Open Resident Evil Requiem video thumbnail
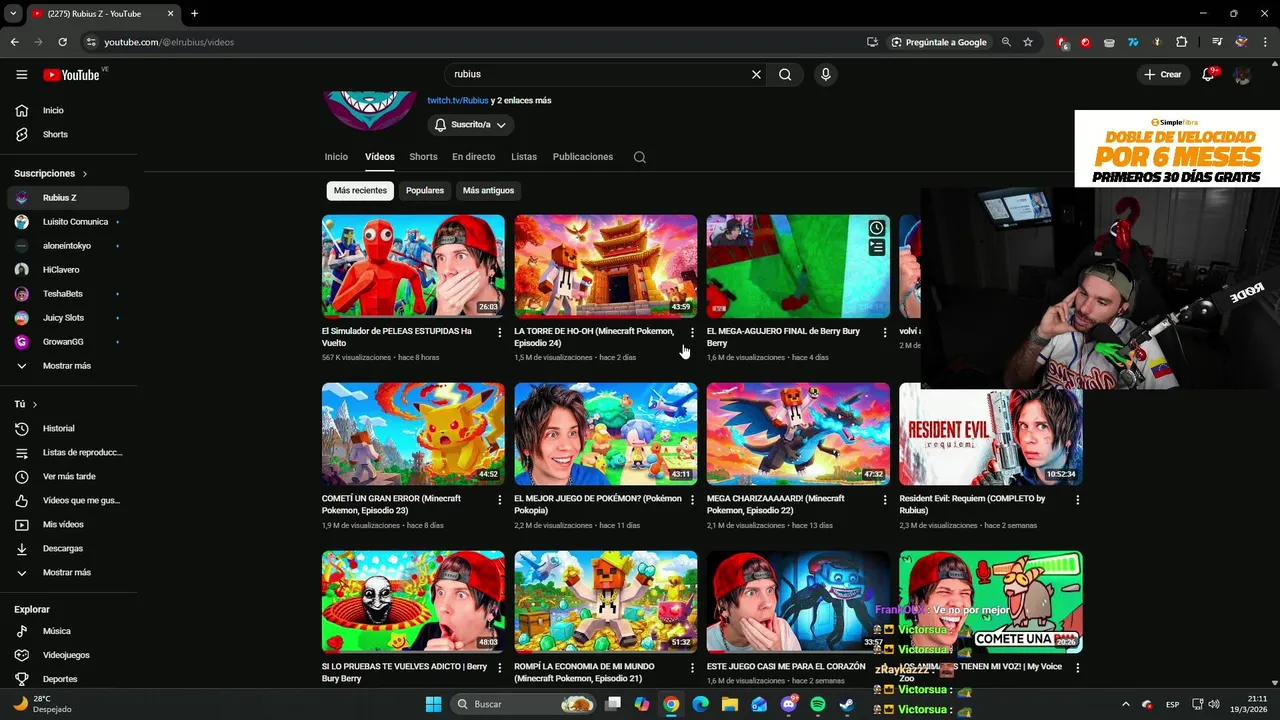 (991, 434)
